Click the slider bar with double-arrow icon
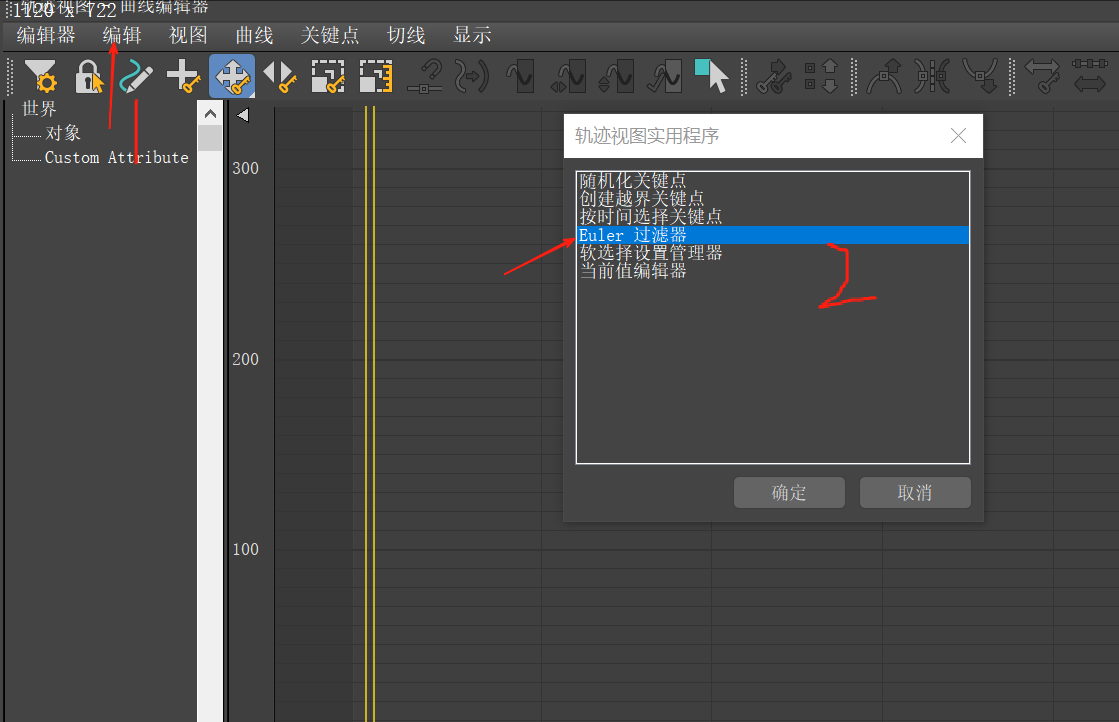1119x722 pixels. (1090, 76)
